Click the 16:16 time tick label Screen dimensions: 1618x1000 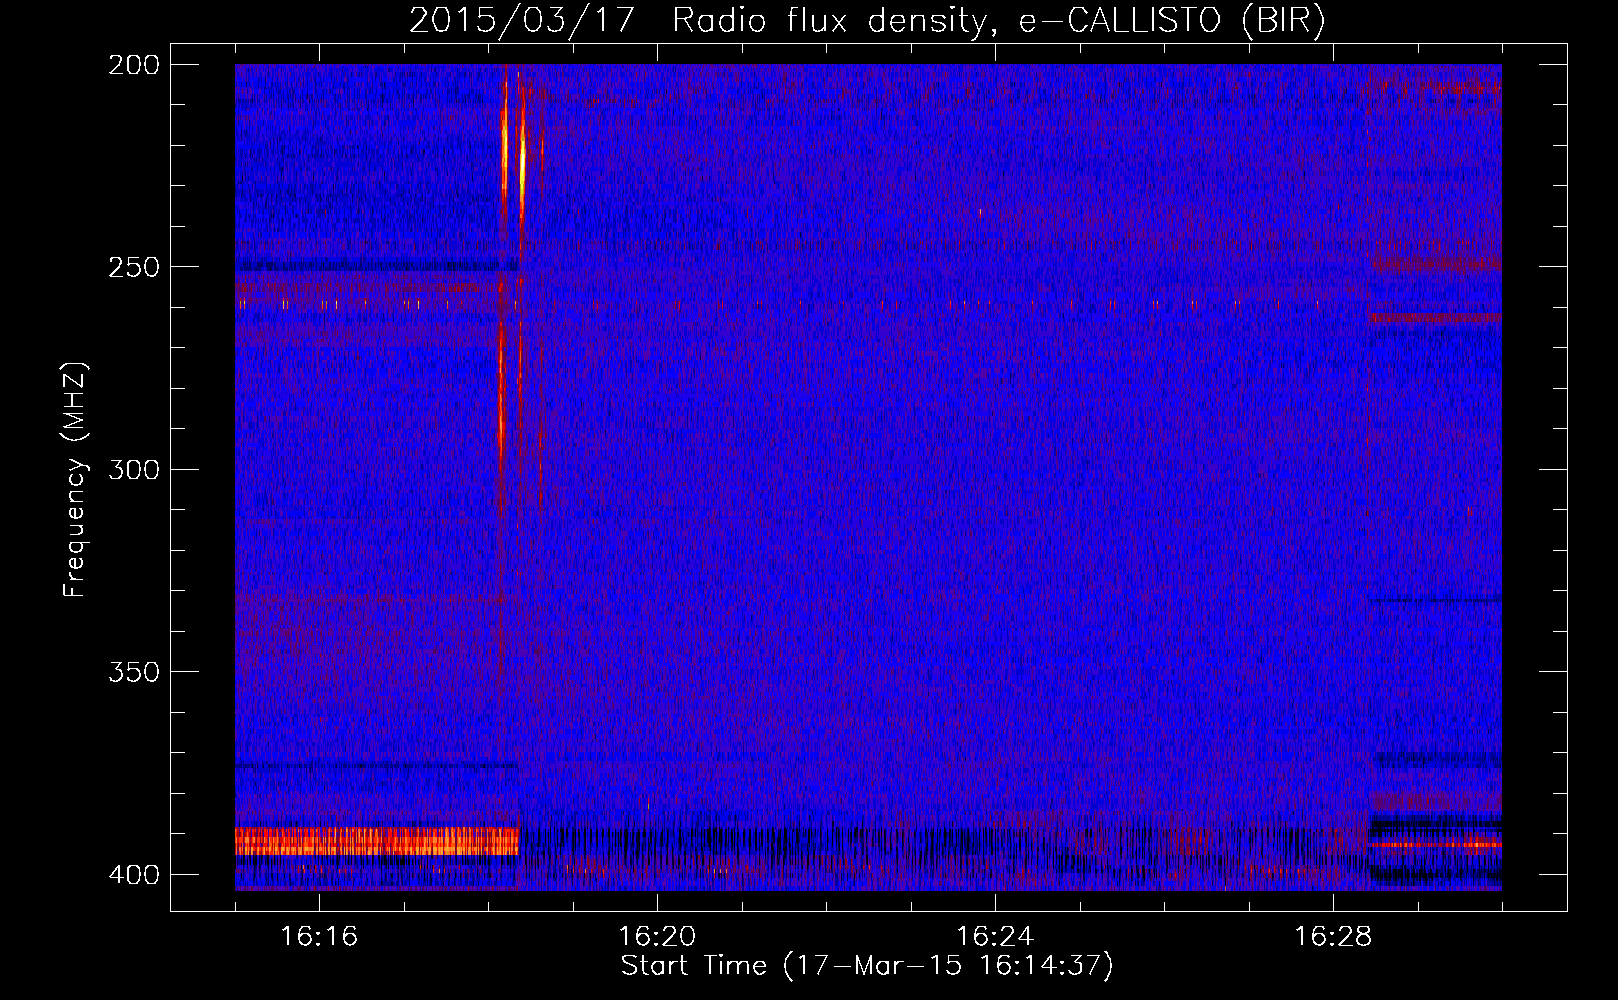319,936
